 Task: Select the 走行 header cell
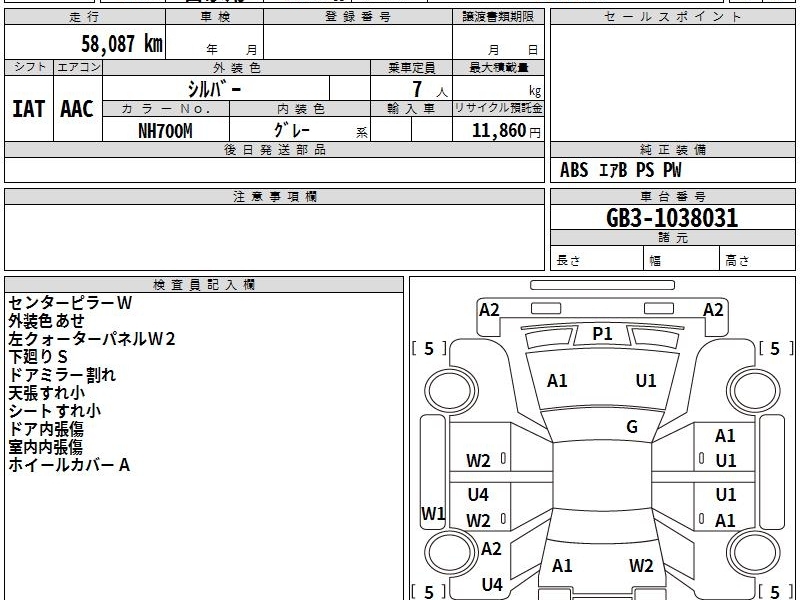click(x=85, y=17)
